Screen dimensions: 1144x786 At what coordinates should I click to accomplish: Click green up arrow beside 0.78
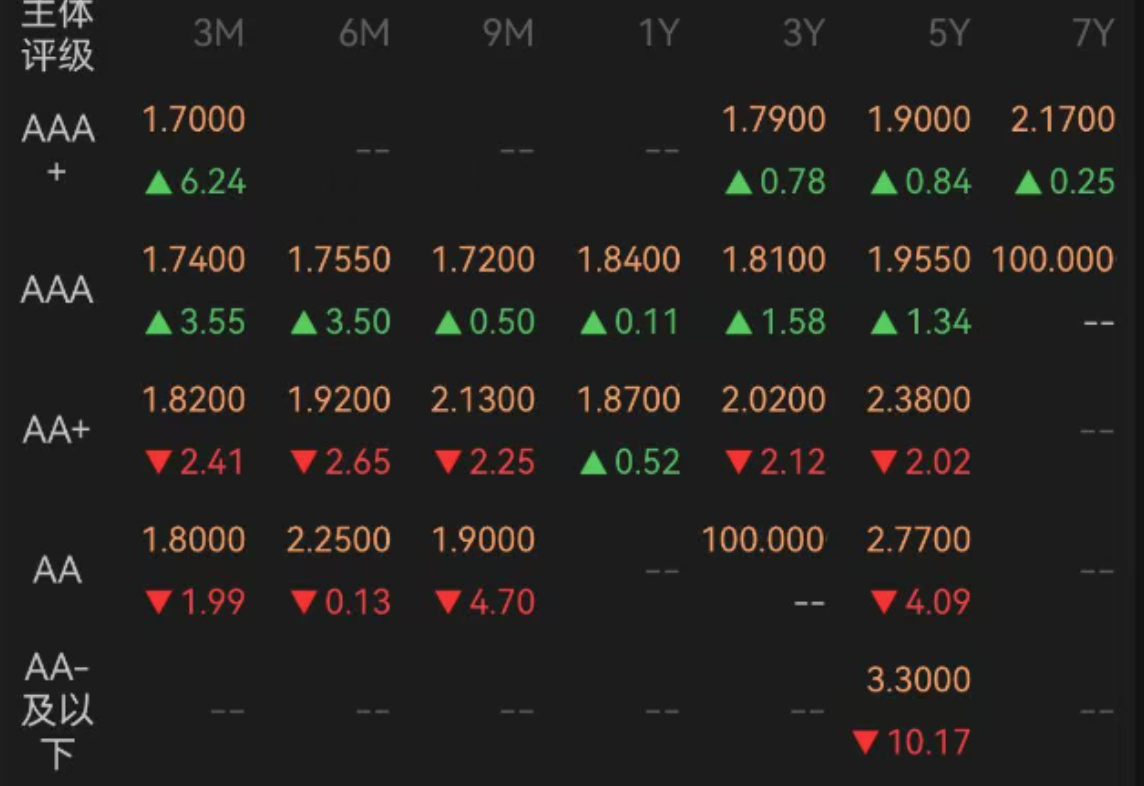coord(738,183)
